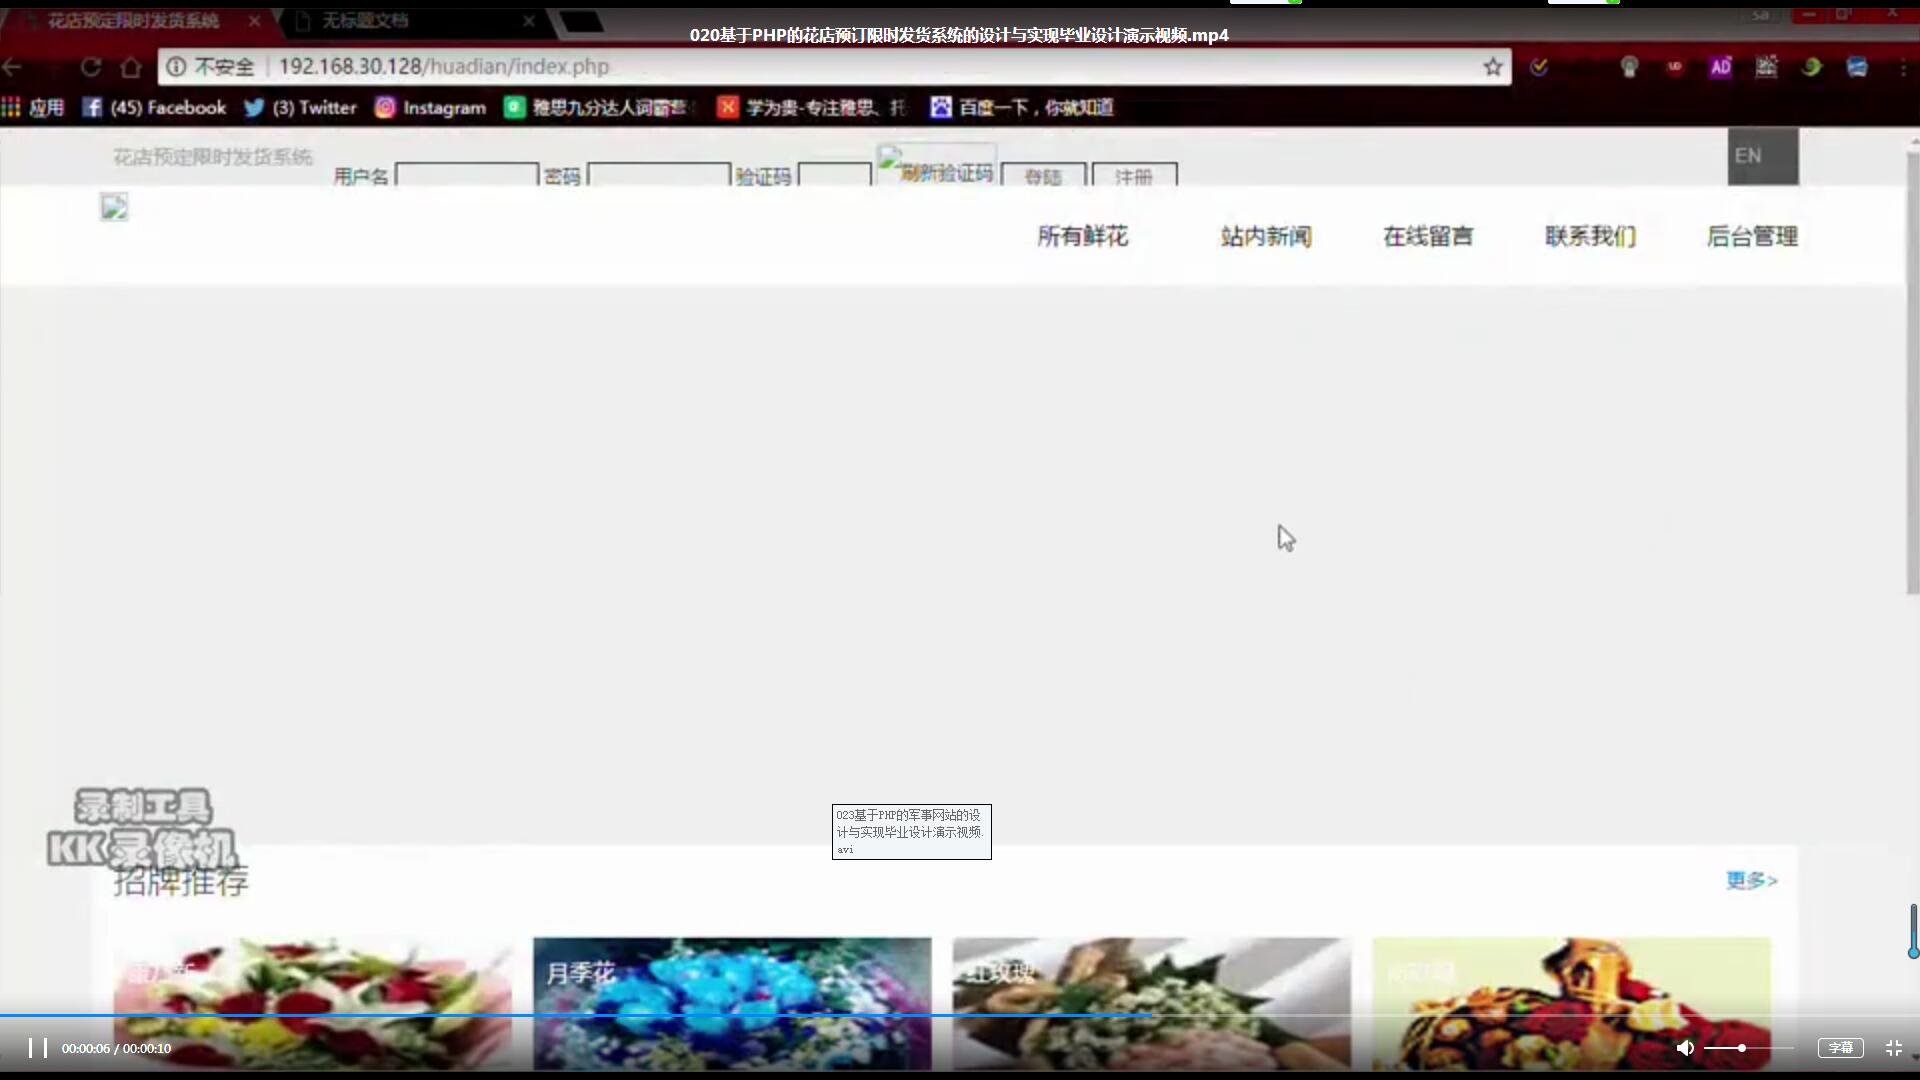1920x1080 pixels.
Task: Click the 验证码 input field
Action: pos(835,175)
